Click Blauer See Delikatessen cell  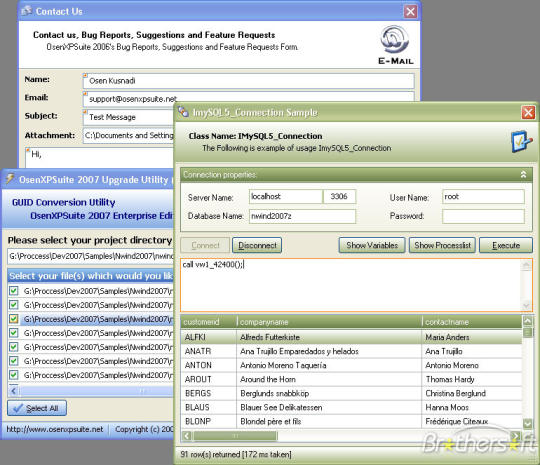pyautogui.click(x=329, y=407)
